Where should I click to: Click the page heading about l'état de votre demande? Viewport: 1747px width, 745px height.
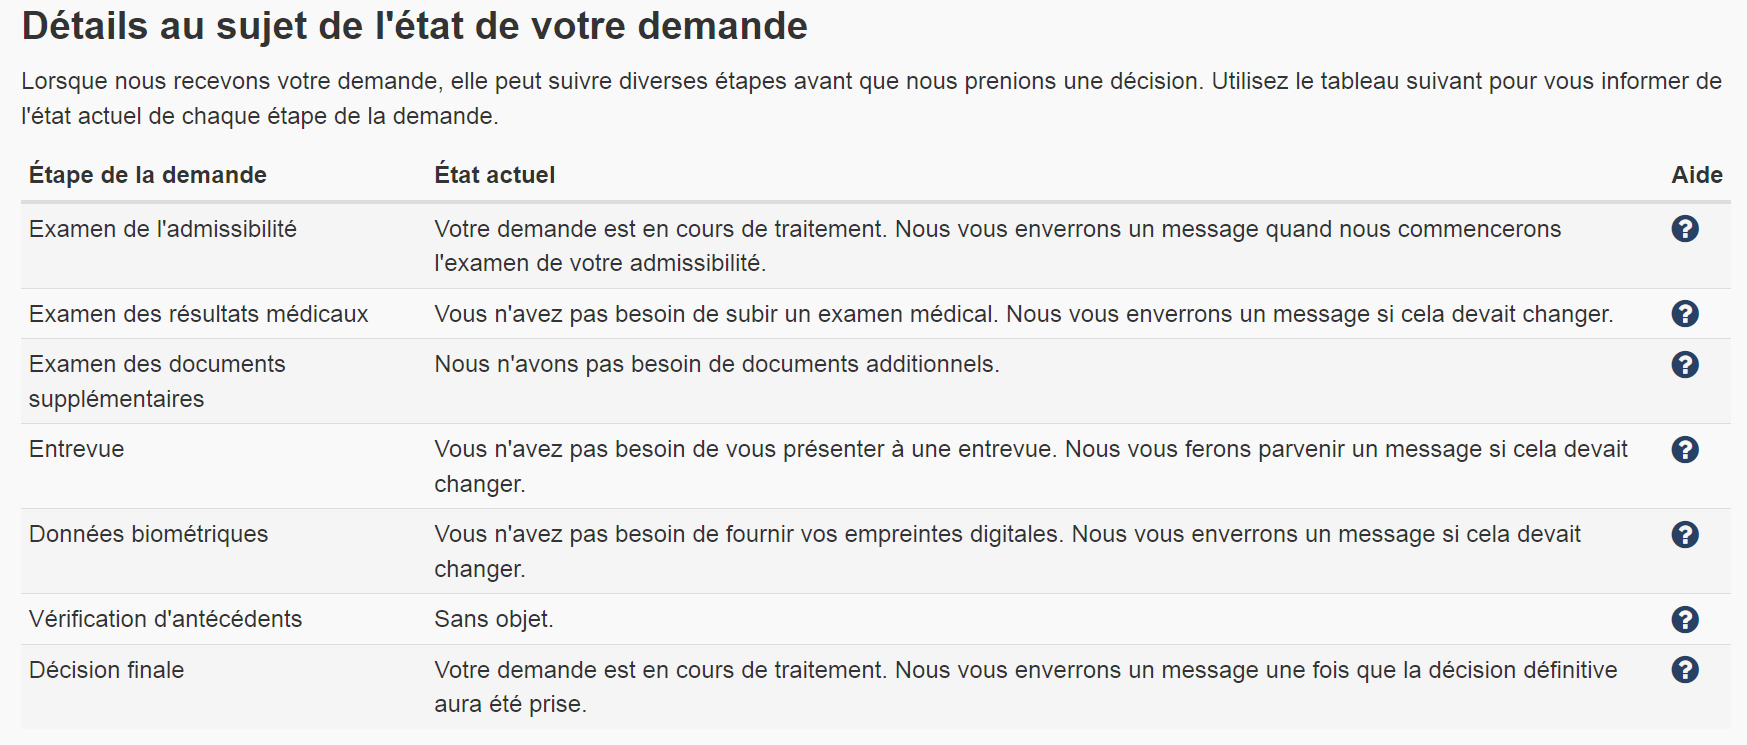414,26
